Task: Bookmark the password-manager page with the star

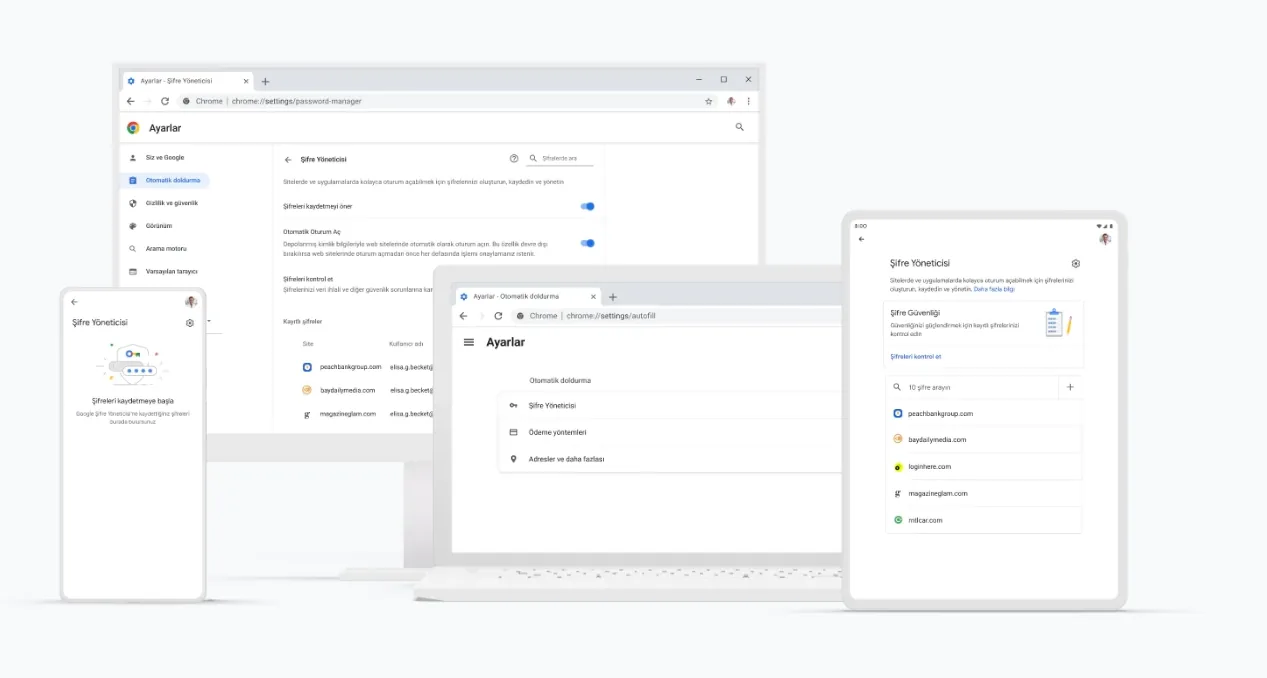Action: coord(709,101)
